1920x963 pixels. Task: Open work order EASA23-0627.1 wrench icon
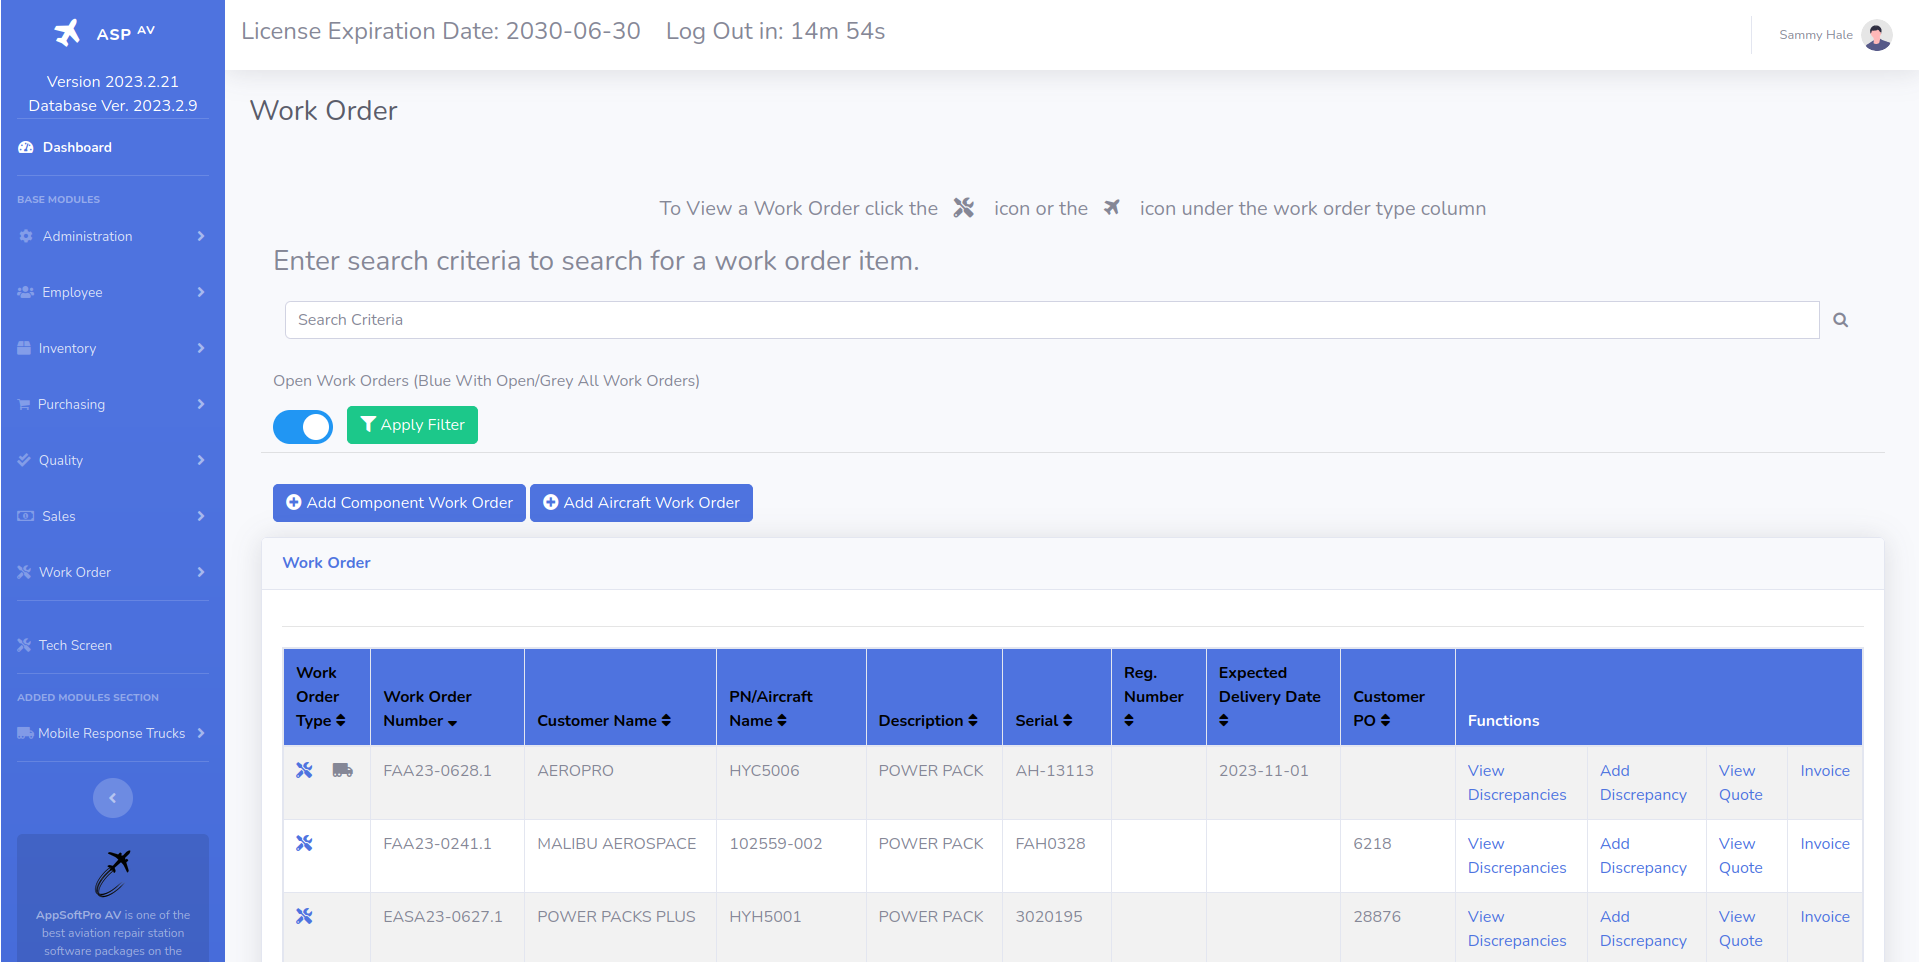[x=305, y=916]
